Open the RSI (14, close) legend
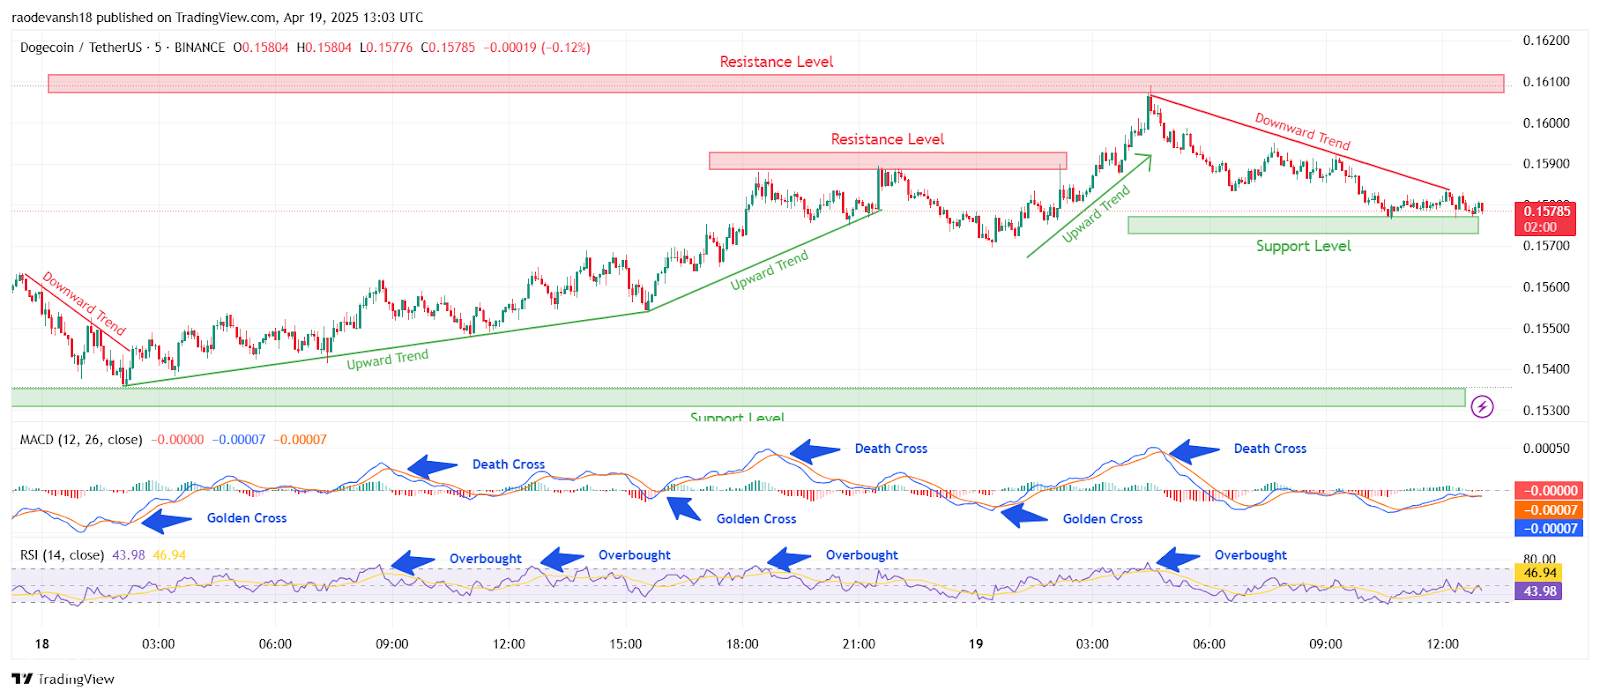1600x698 pixels. pyautogui.click(x=62, y=555)
